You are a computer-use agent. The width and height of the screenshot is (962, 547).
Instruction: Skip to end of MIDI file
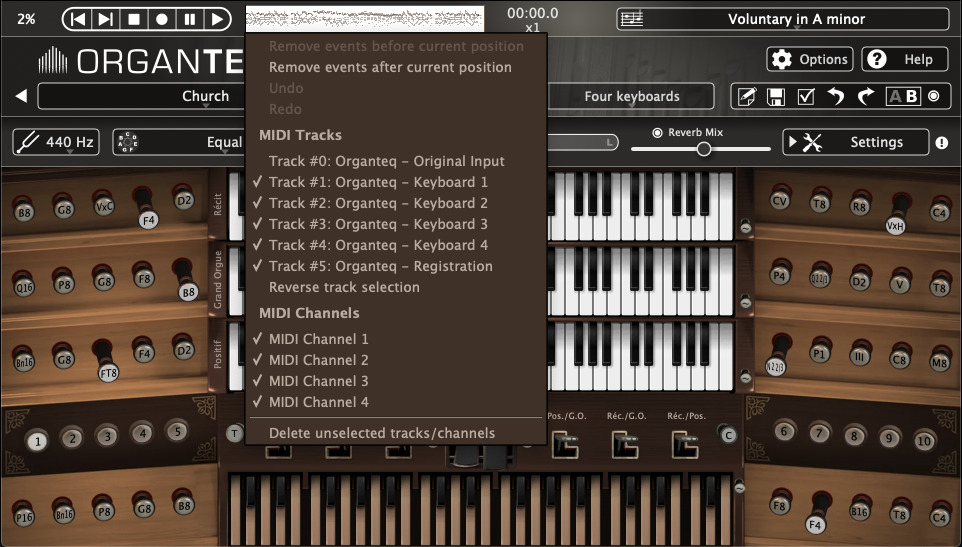106,19
